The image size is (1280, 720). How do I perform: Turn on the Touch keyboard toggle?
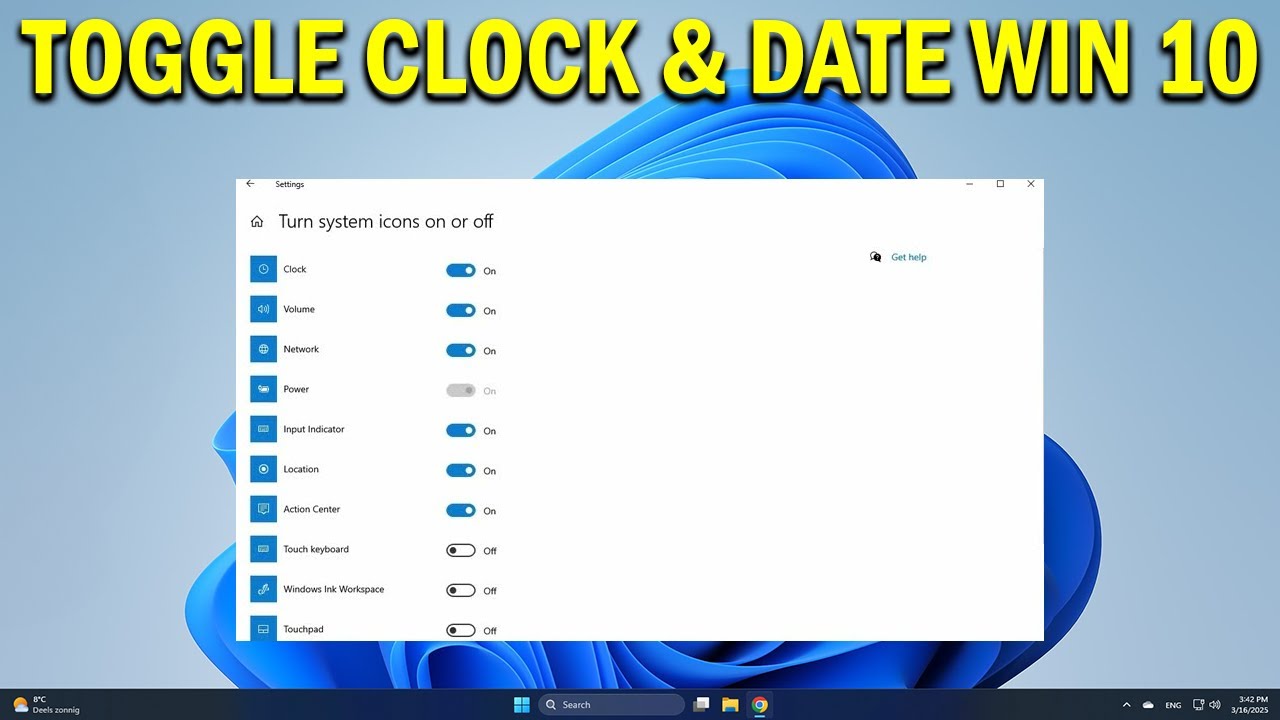pos(461,550)
